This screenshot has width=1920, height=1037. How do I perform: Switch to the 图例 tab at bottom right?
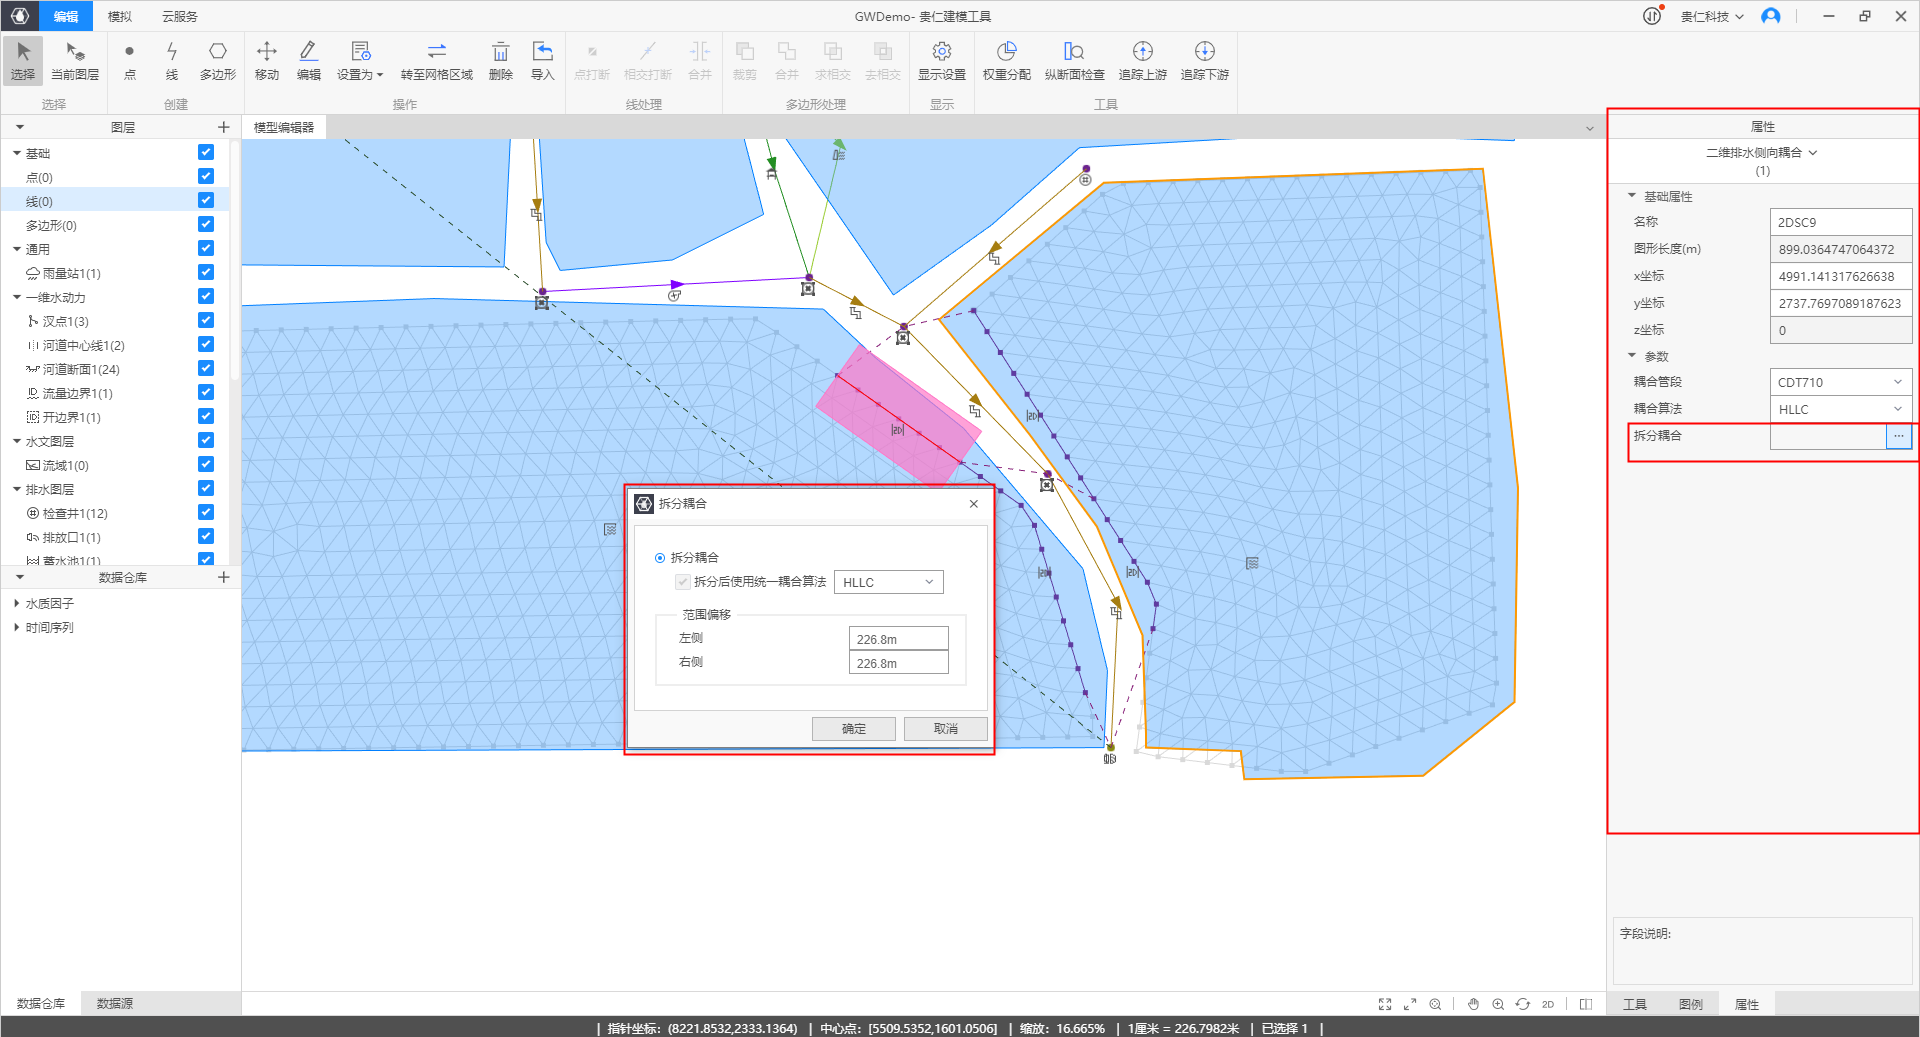click(1690, 1004)
